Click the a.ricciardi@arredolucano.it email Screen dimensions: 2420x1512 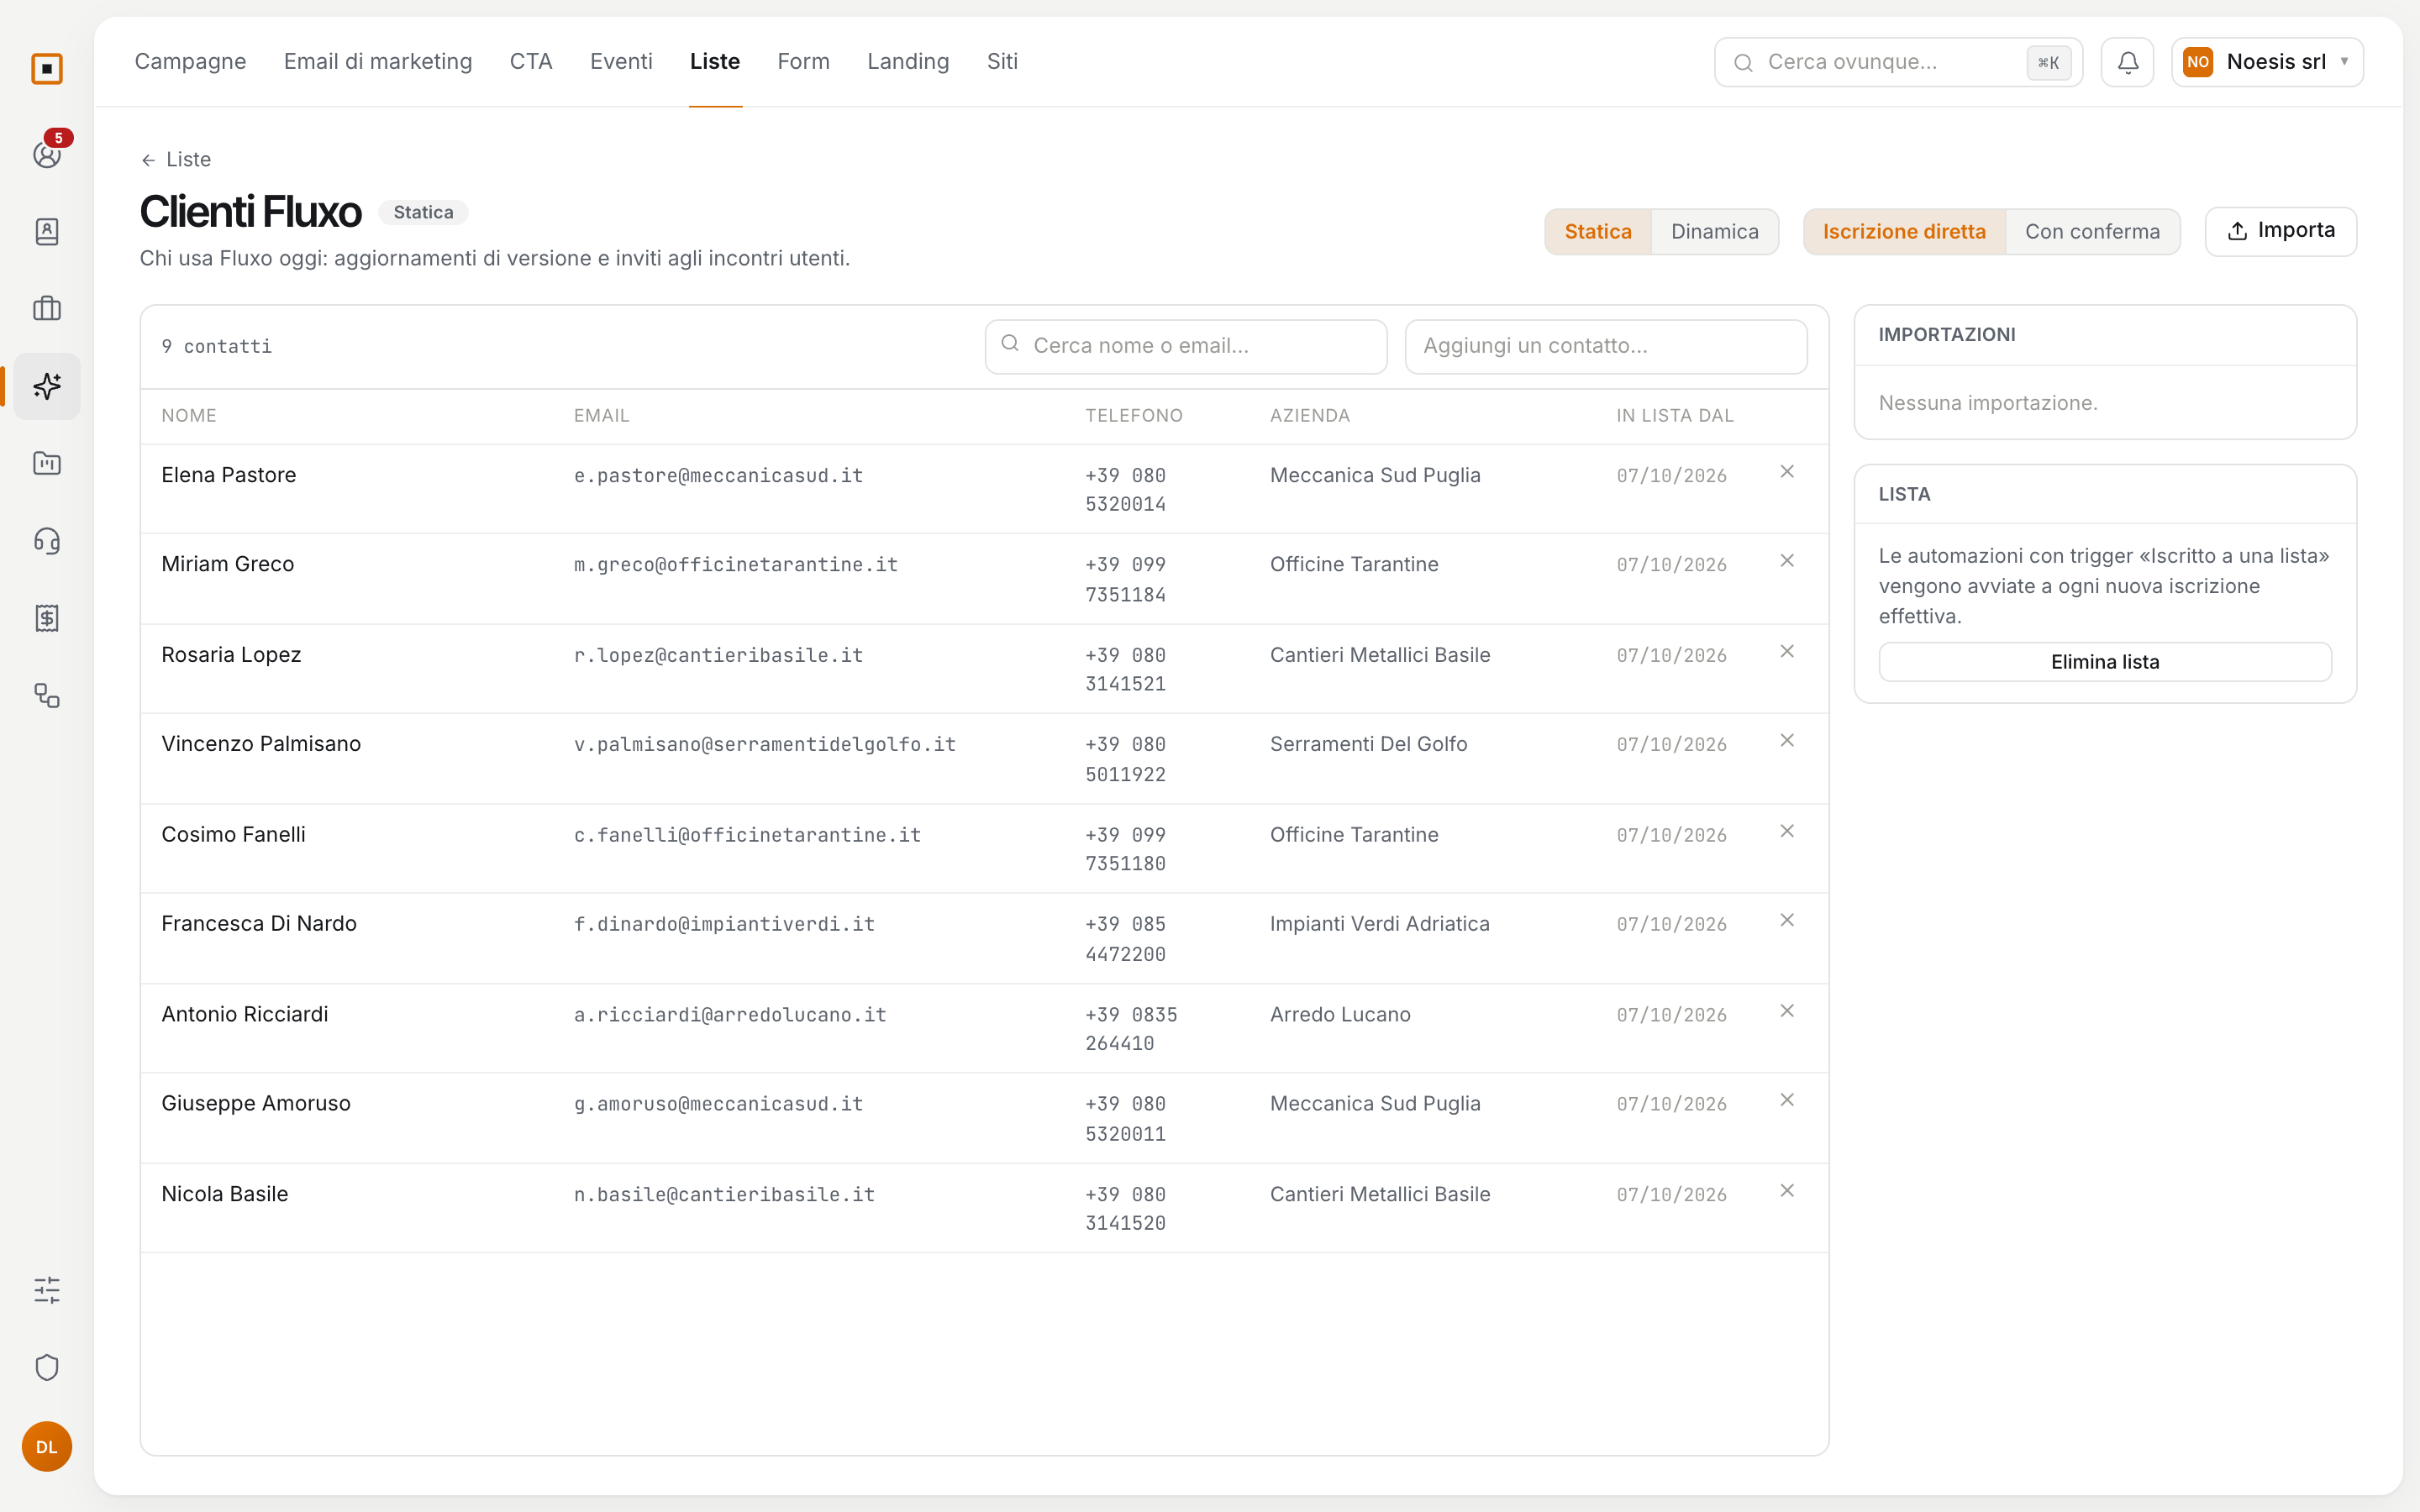(x=730, y=1015)
